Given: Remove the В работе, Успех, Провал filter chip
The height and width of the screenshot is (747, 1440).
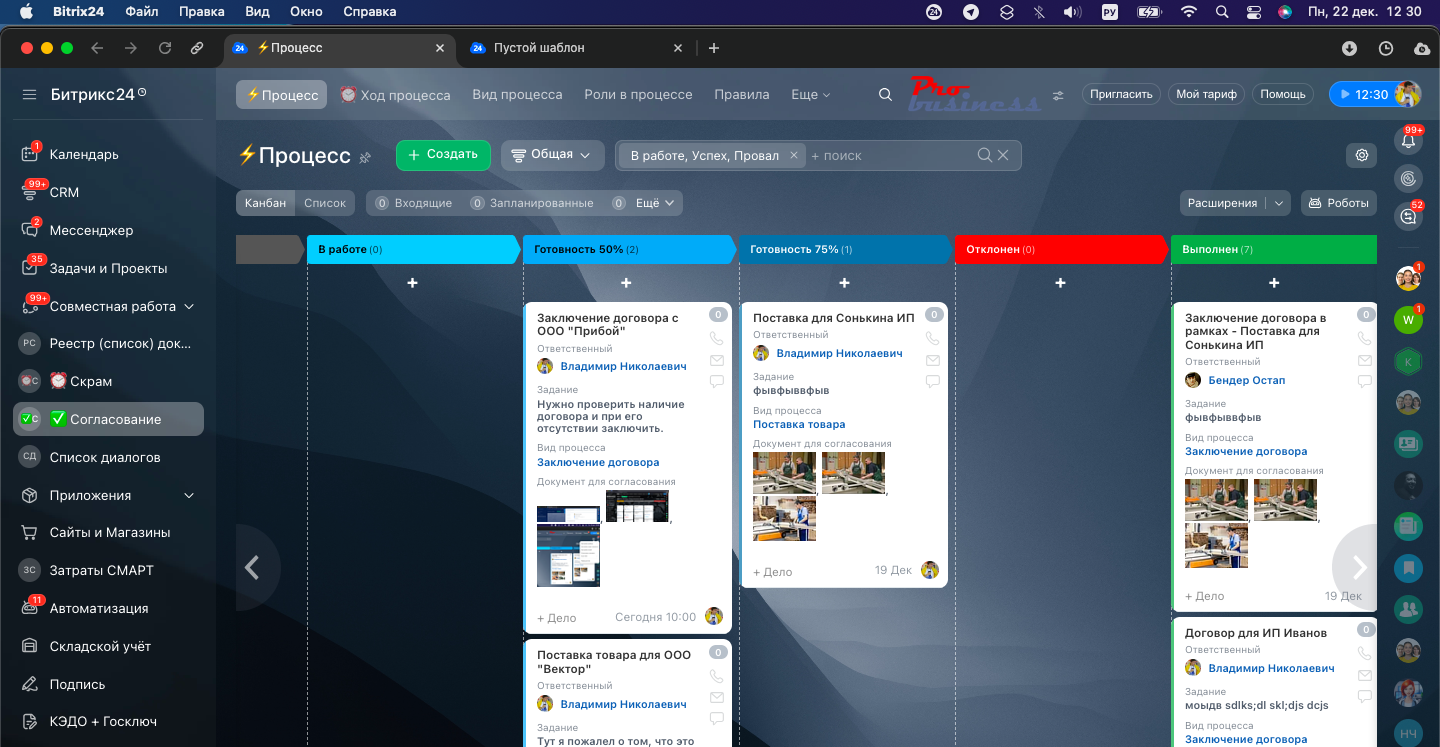Looking at the screenshot, I should point(793,155).
